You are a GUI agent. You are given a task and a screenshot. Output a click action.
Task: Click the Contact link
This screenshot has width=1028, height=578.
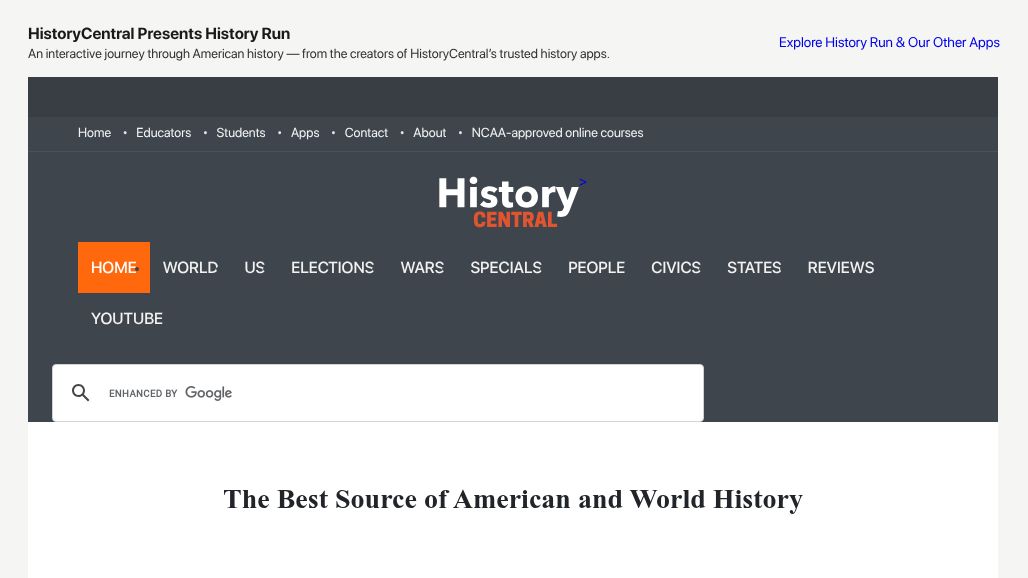pos(366,132)
